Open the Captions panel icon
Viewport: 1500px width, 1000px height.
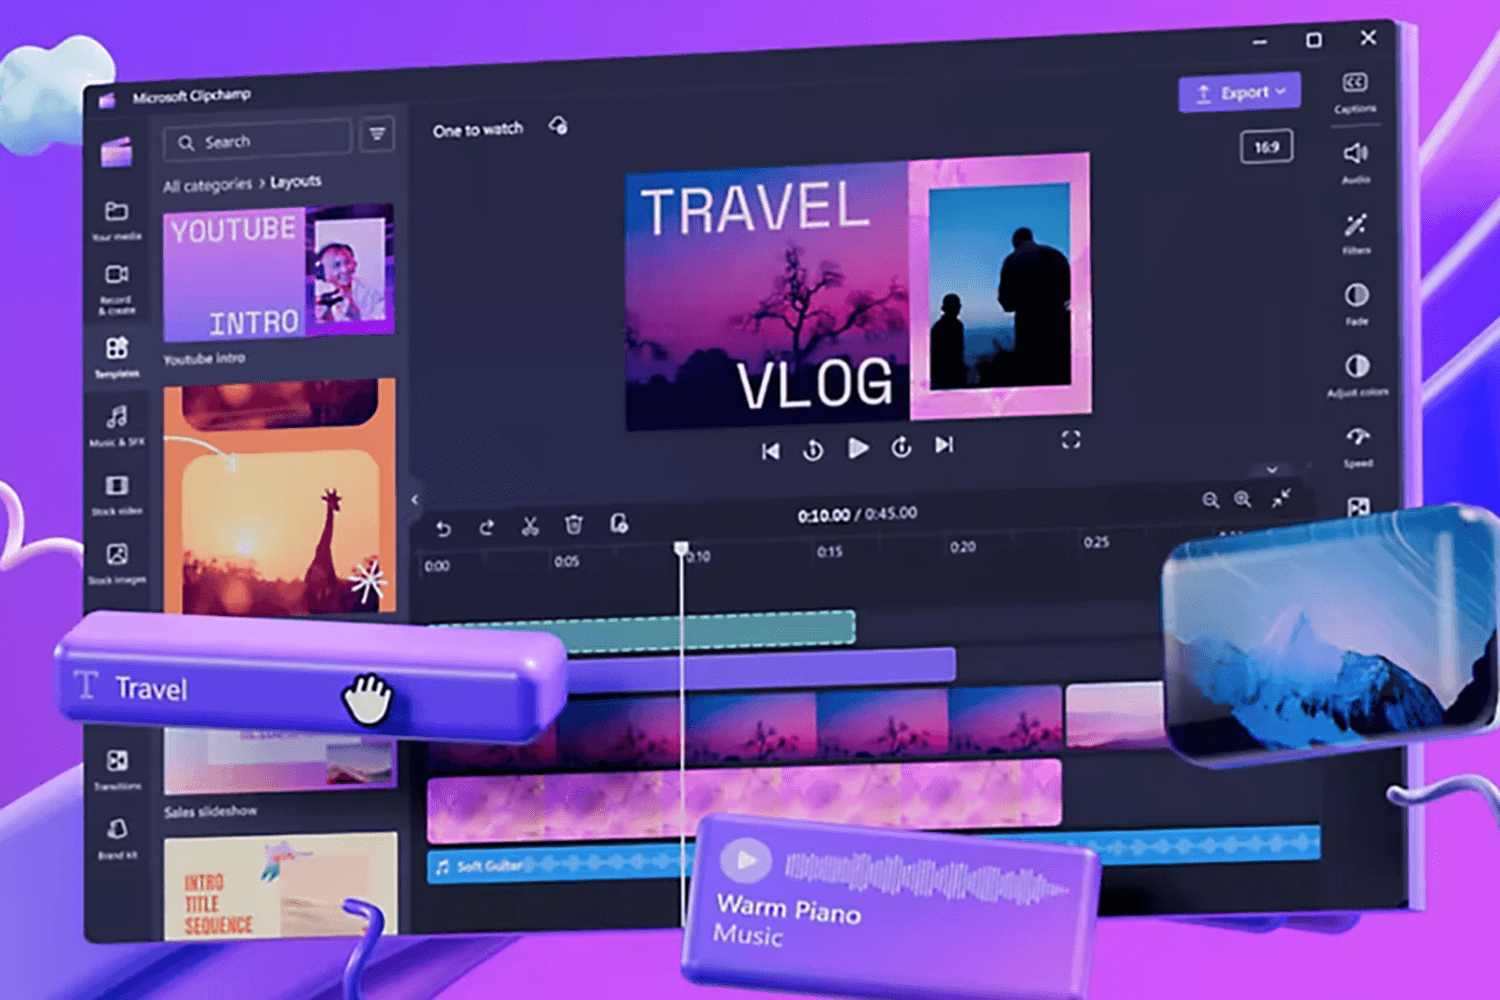[x=1354, y=84]
